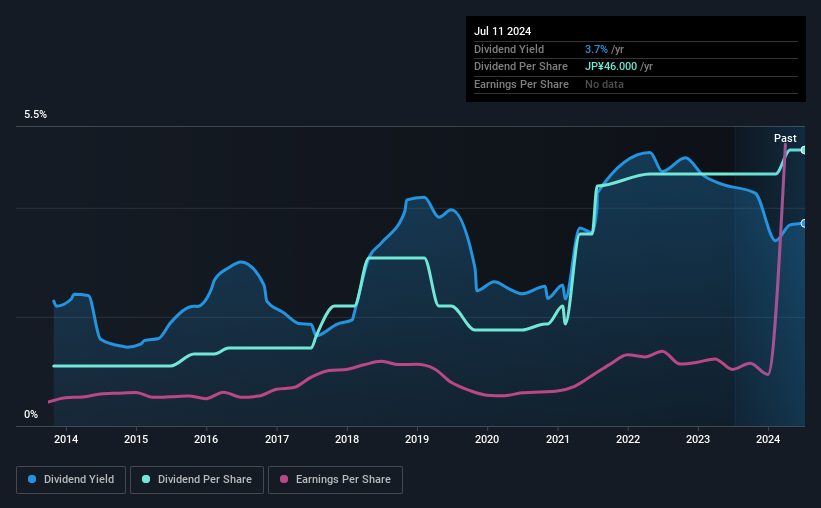Click the pink Earnings Per Share legend dot
Image resolution: width=821 pixels, height=508 pixels.
pos(284,479)
